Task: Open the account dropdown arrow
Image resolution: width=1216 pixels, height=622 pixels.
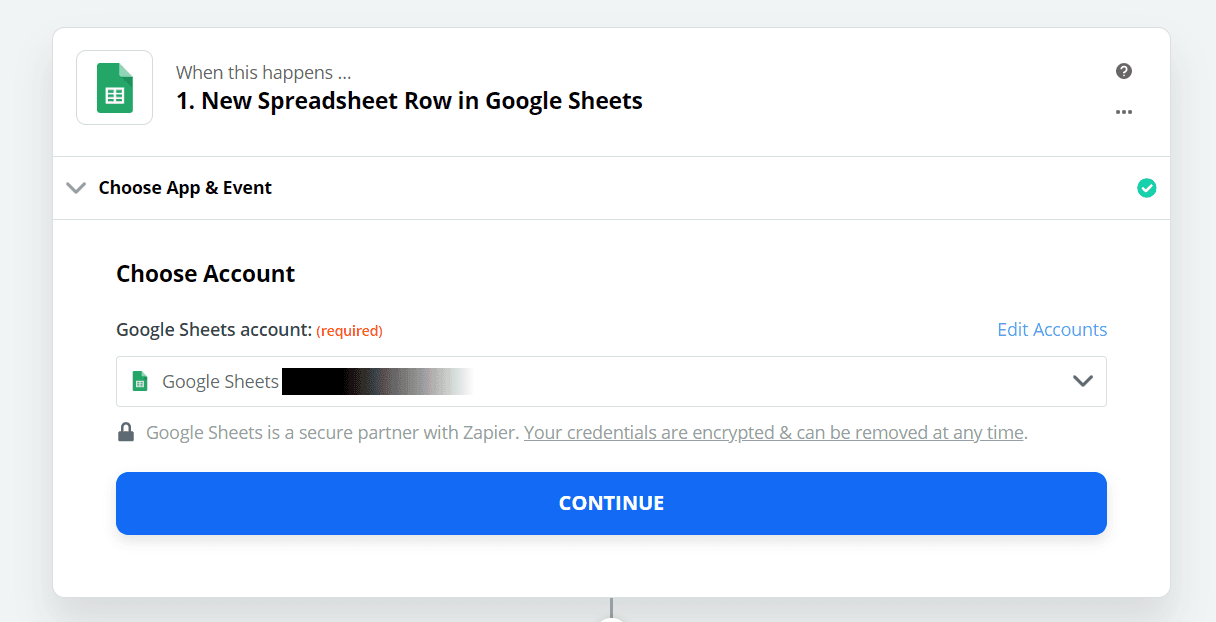Action: 1082,381
